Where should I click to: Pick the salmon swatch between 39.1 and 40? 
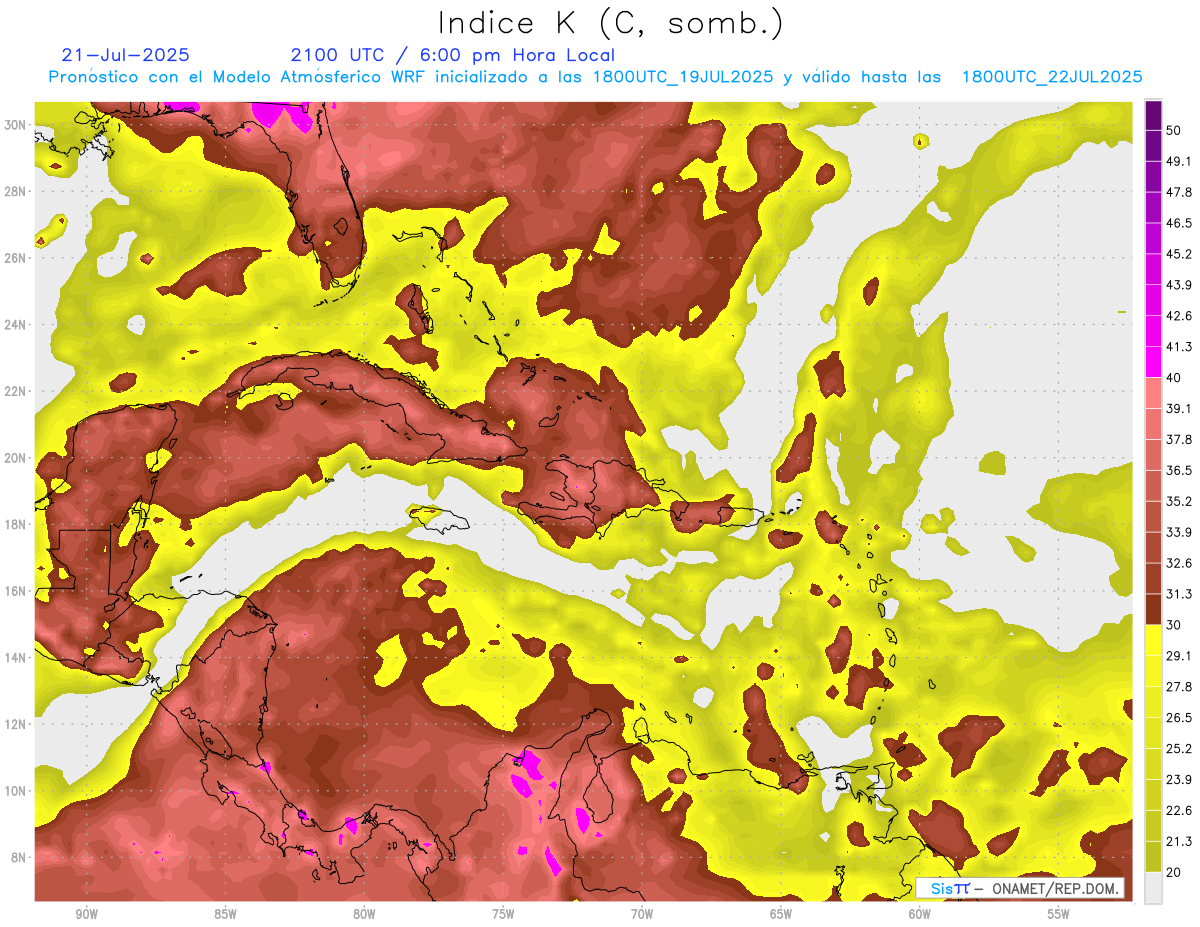pyautogui.click(x=1154, y=393)
